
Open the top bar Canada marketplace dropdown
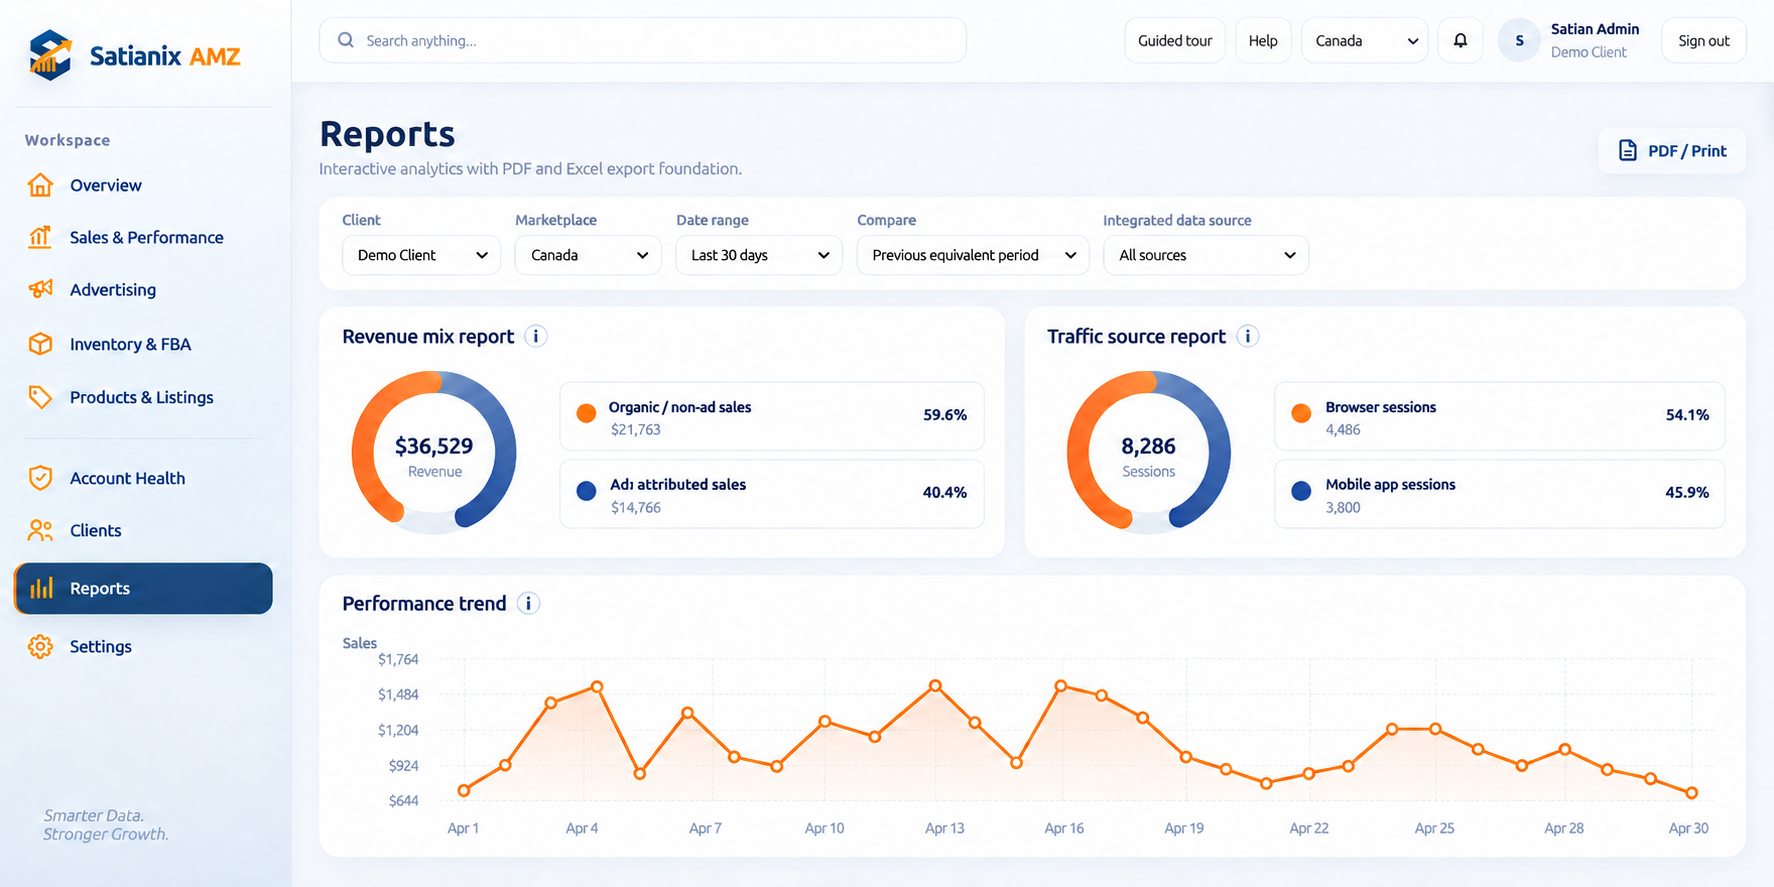[1365, 41]
